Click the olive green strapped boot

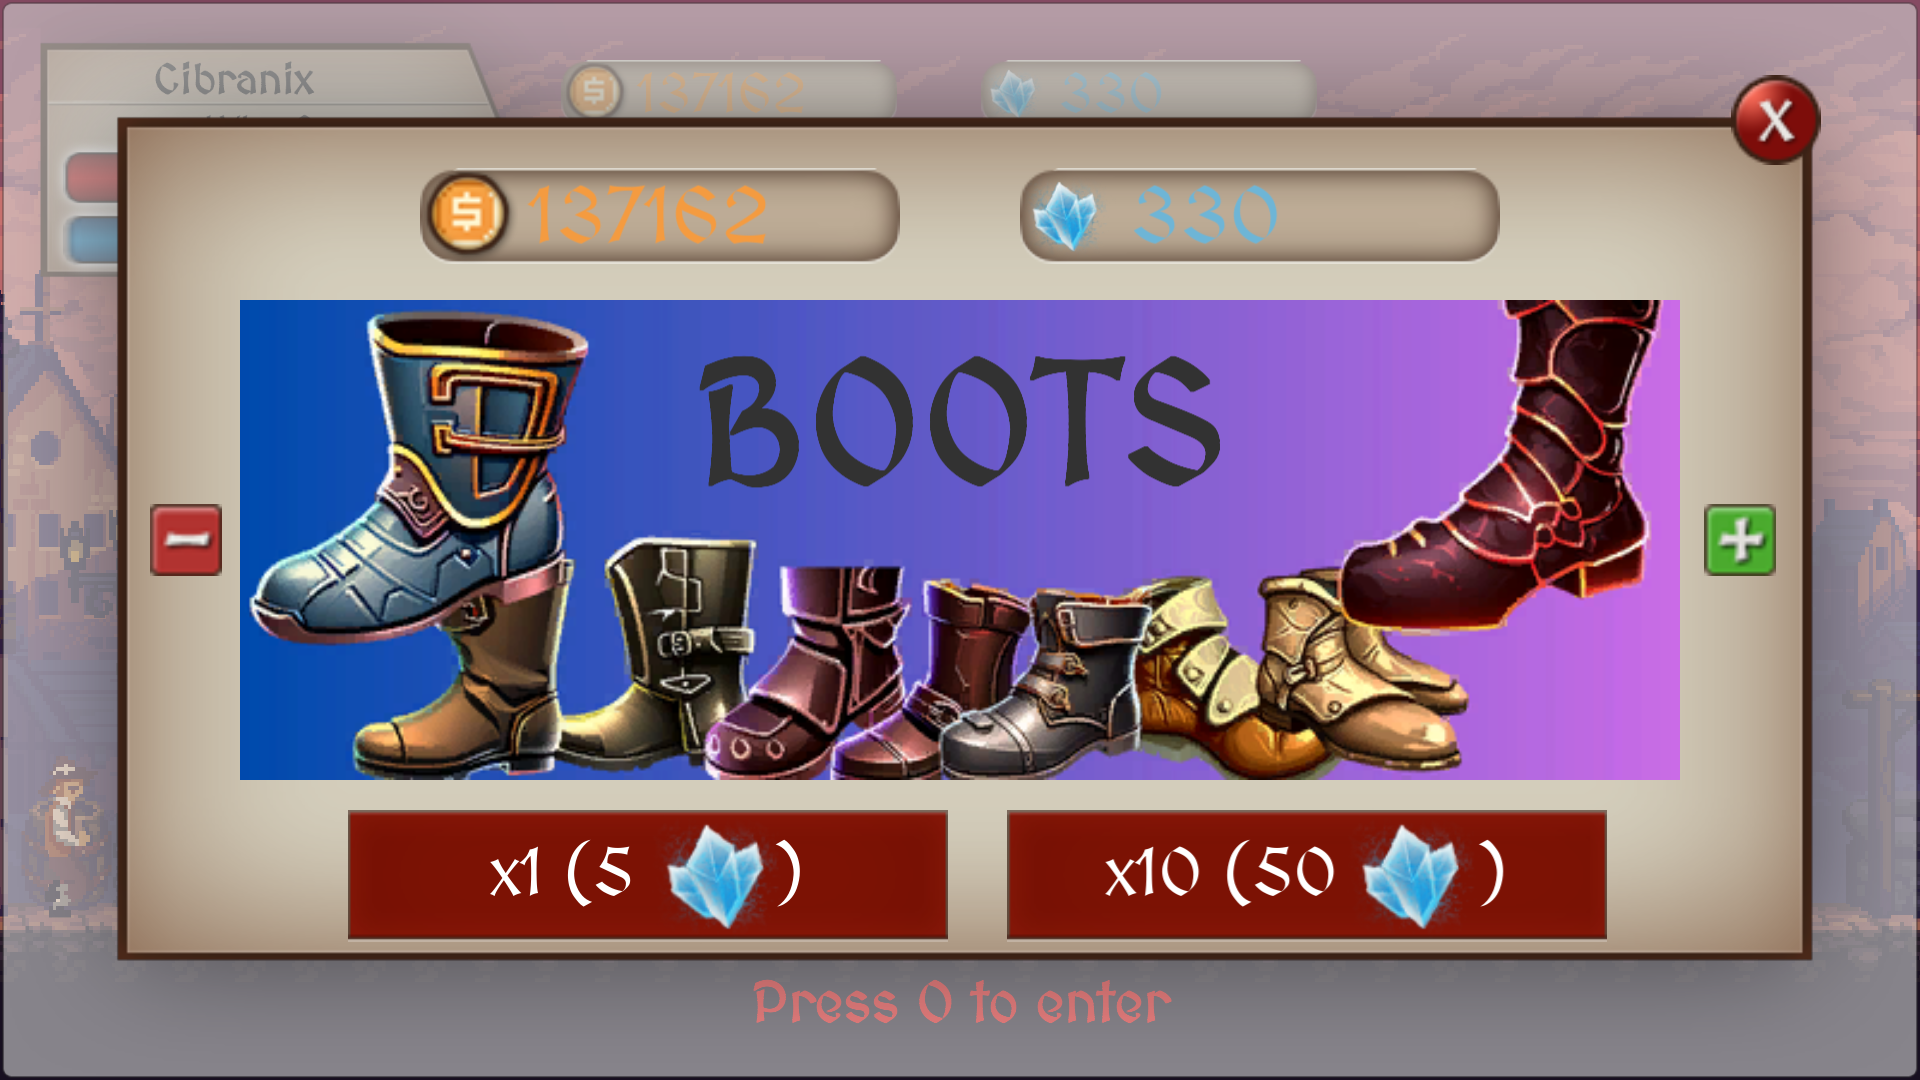[x=660, y=652]
